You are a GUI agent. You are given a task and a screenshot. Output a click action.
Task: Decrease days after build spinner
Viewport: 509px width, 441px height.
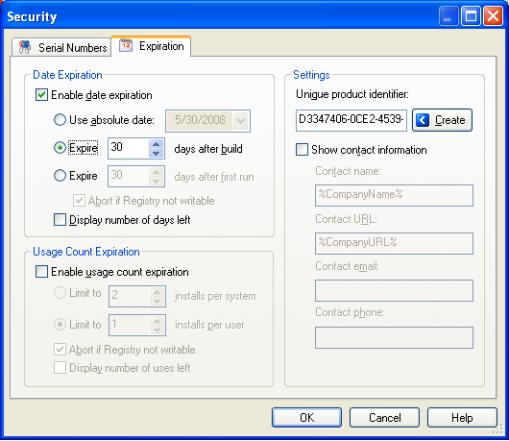[x=156, y=153]
